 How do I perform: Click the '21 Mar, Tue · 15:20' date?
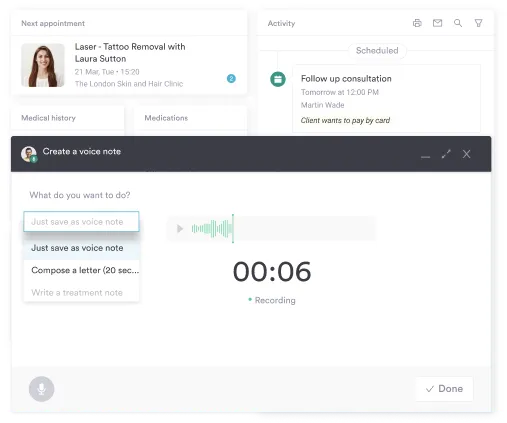(x=107, y=72)
